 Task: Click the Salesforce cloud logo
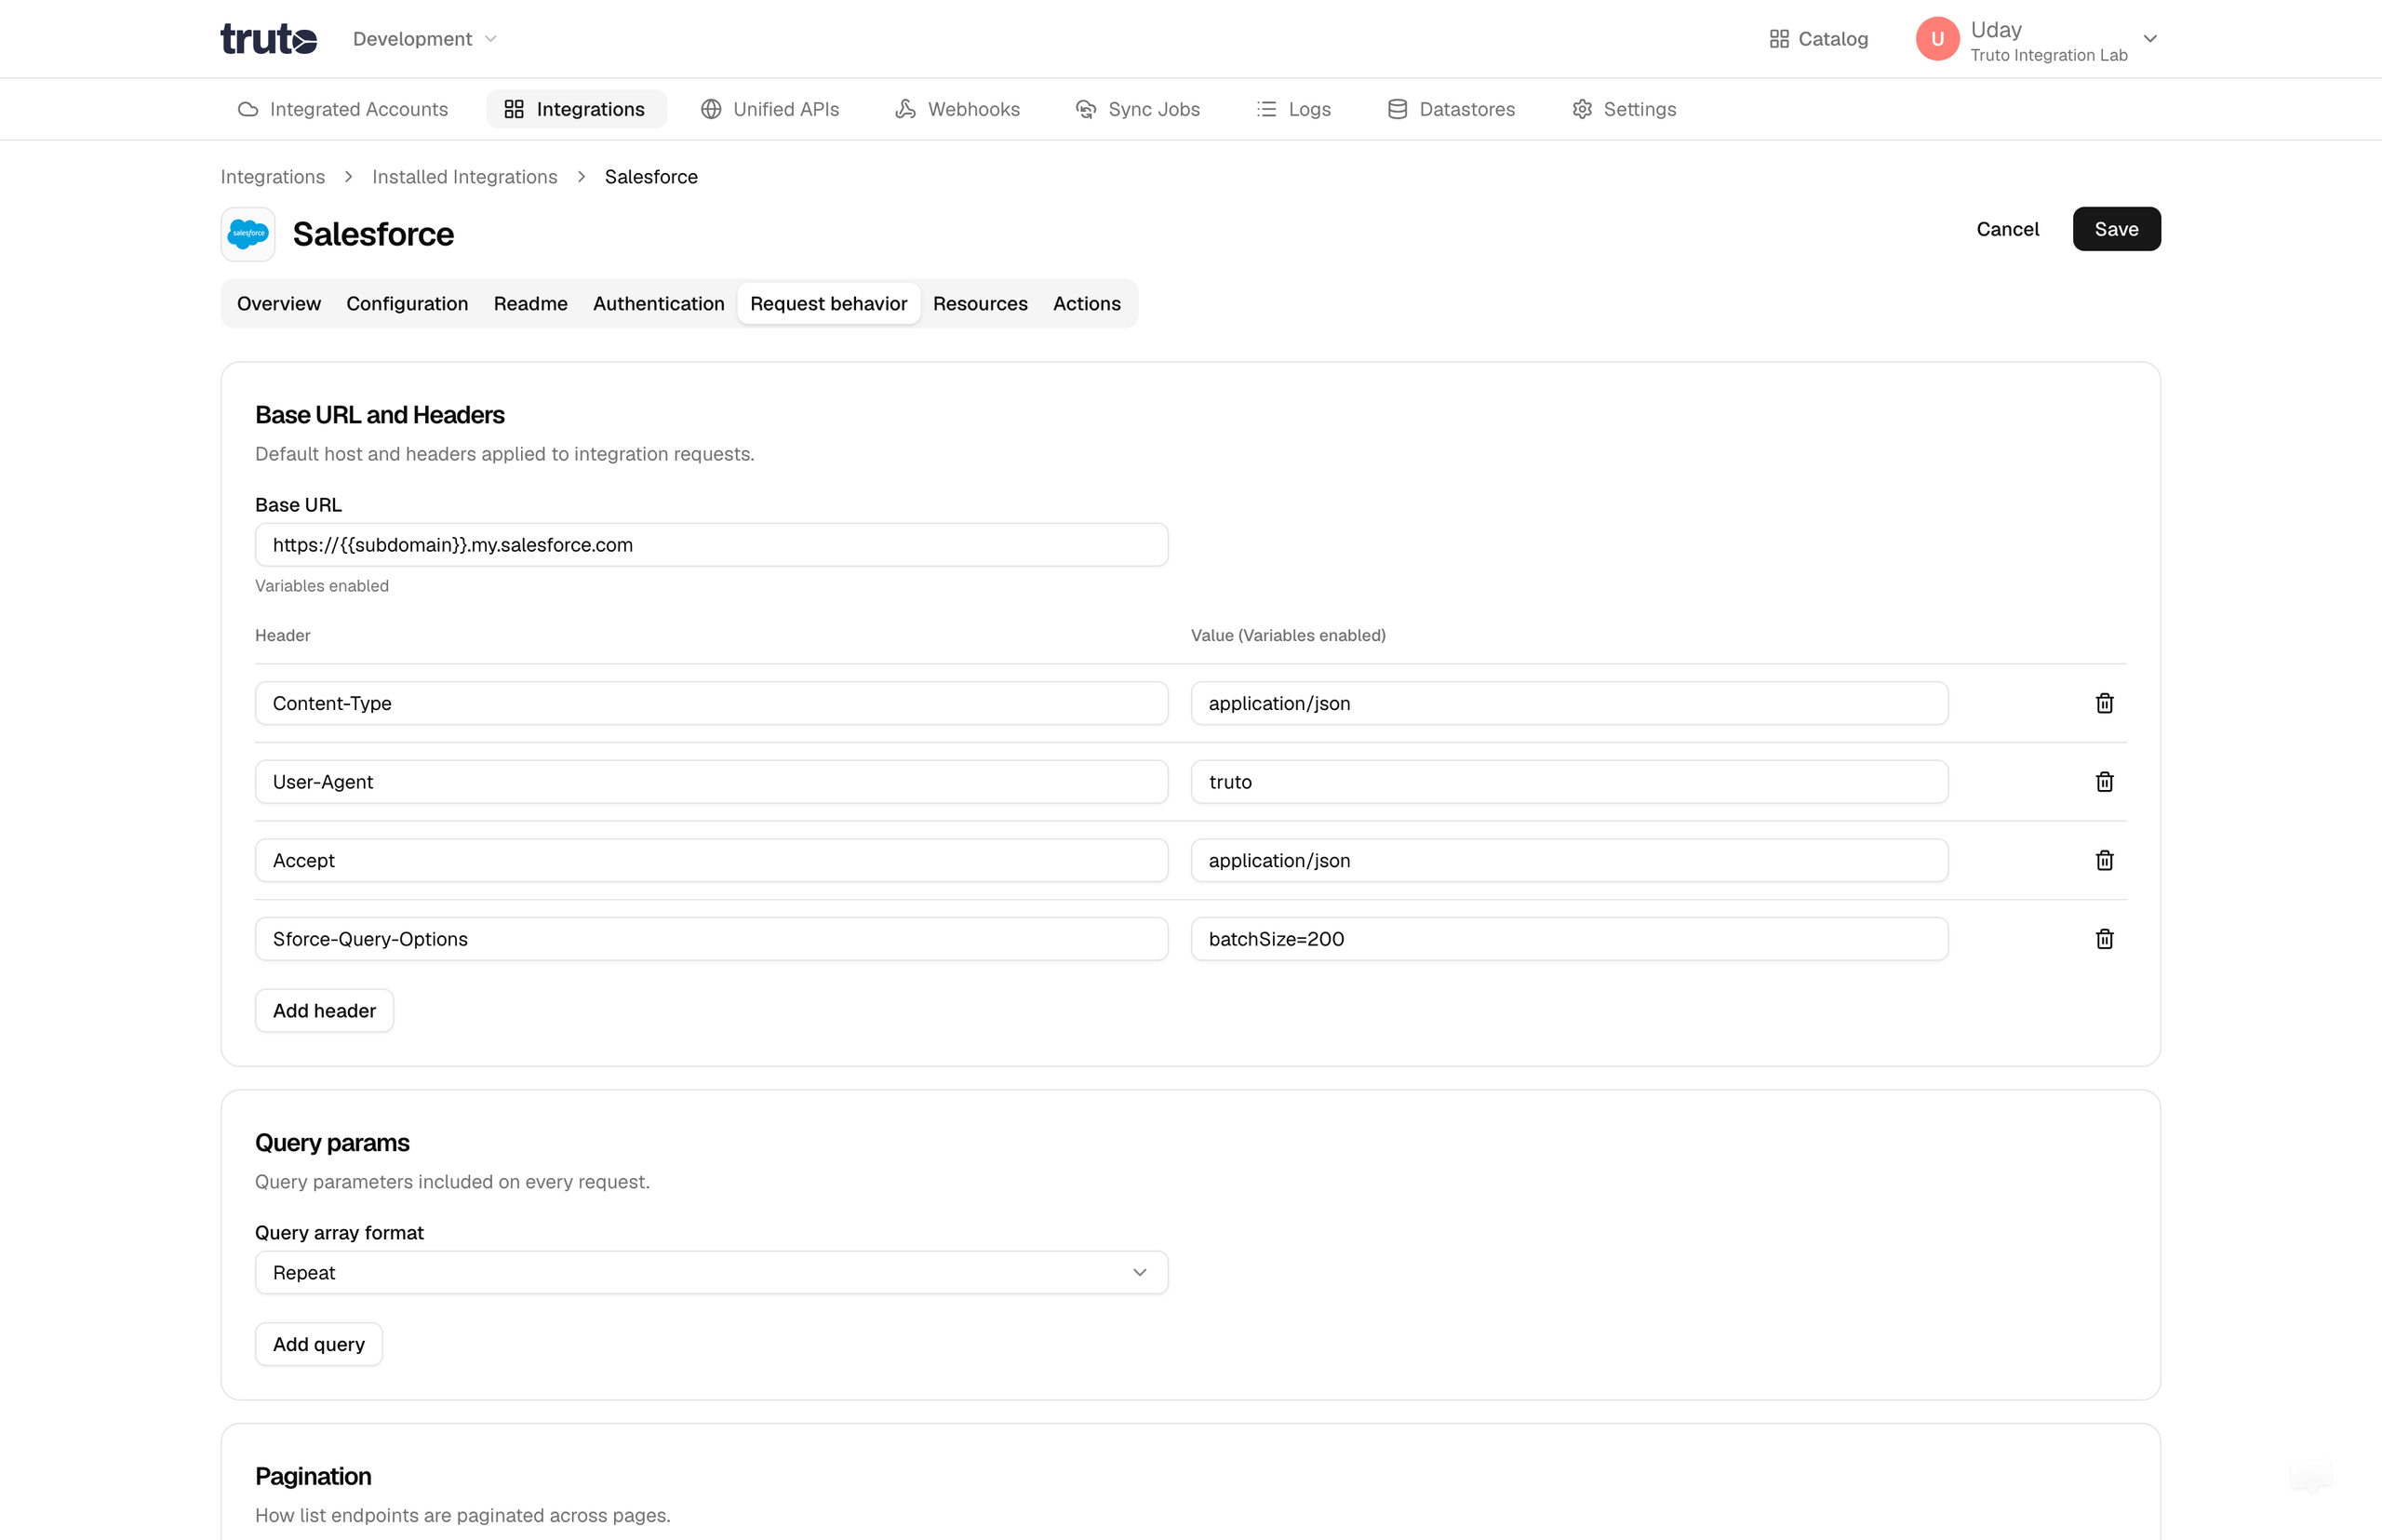(x=248, y=234)
